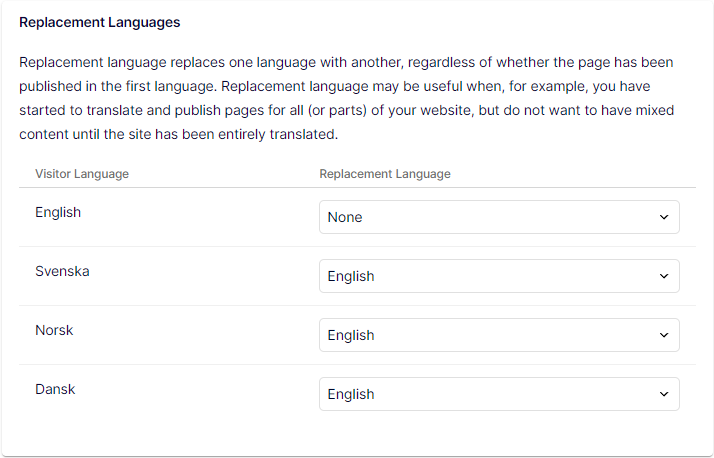714x458 pixels.
Task: Click the Visitor Language column header
Action: pyautogui.click(x=82, y=174)
